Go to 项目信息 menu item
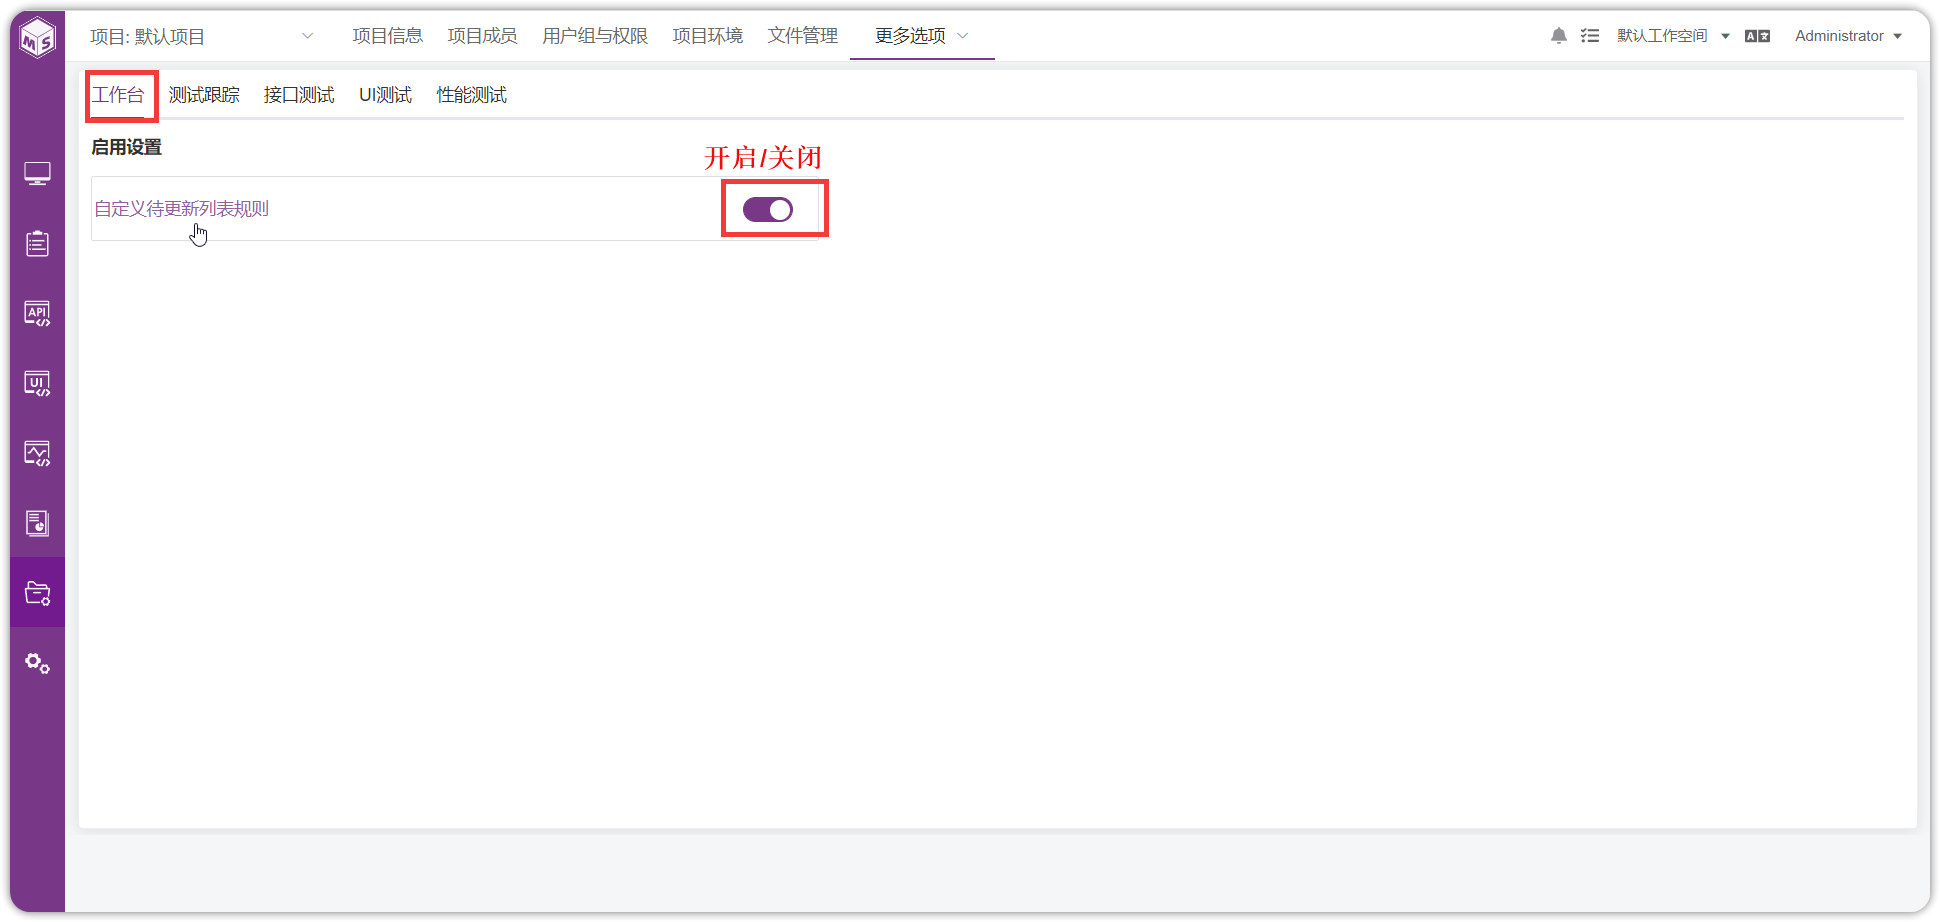This screenshot has width=1940, height=922. (x=388, y=36)
